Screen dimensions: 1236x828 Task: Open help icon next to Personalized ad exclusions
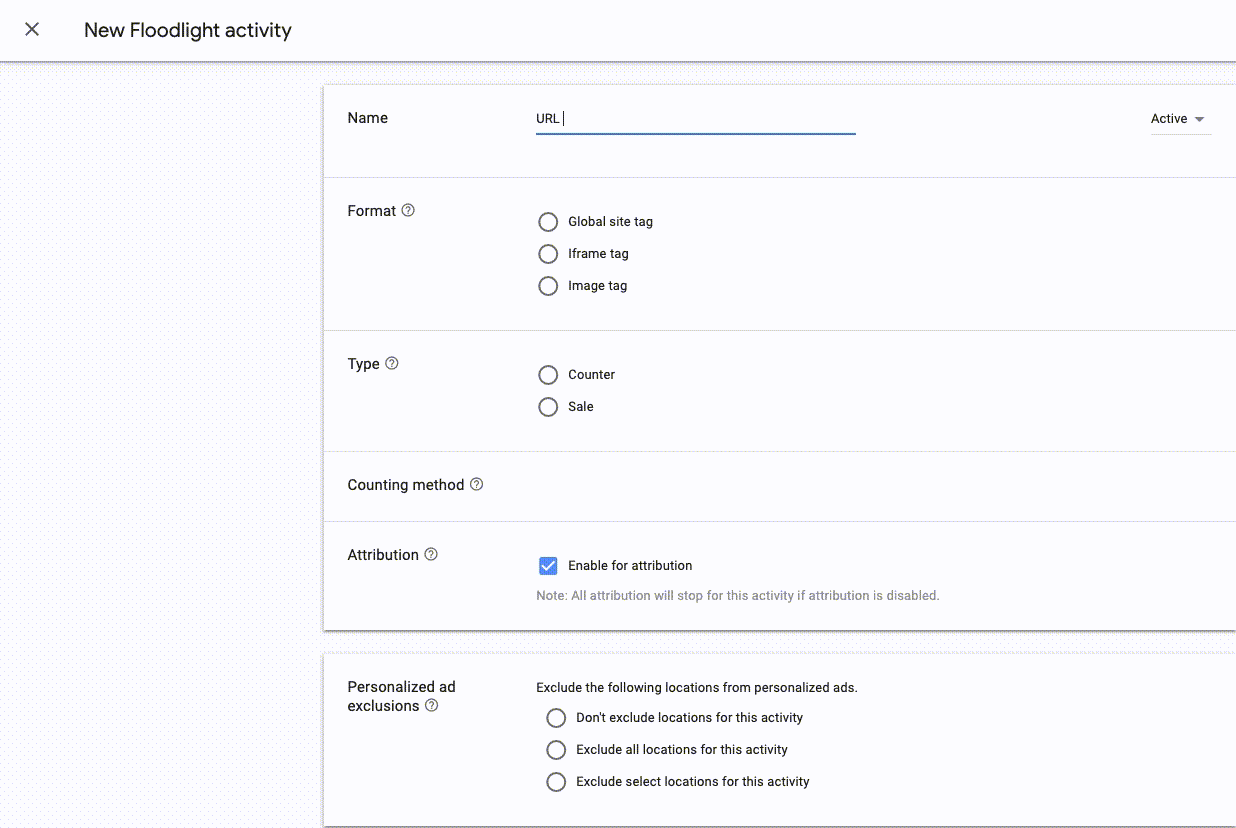432,705
